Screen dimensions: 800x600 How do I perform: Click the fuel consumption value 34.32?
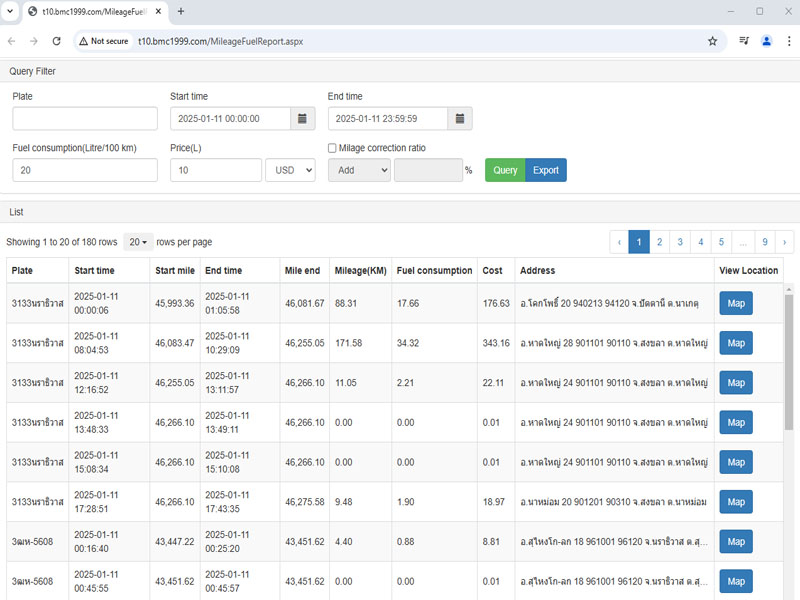[x=408, y=343]
